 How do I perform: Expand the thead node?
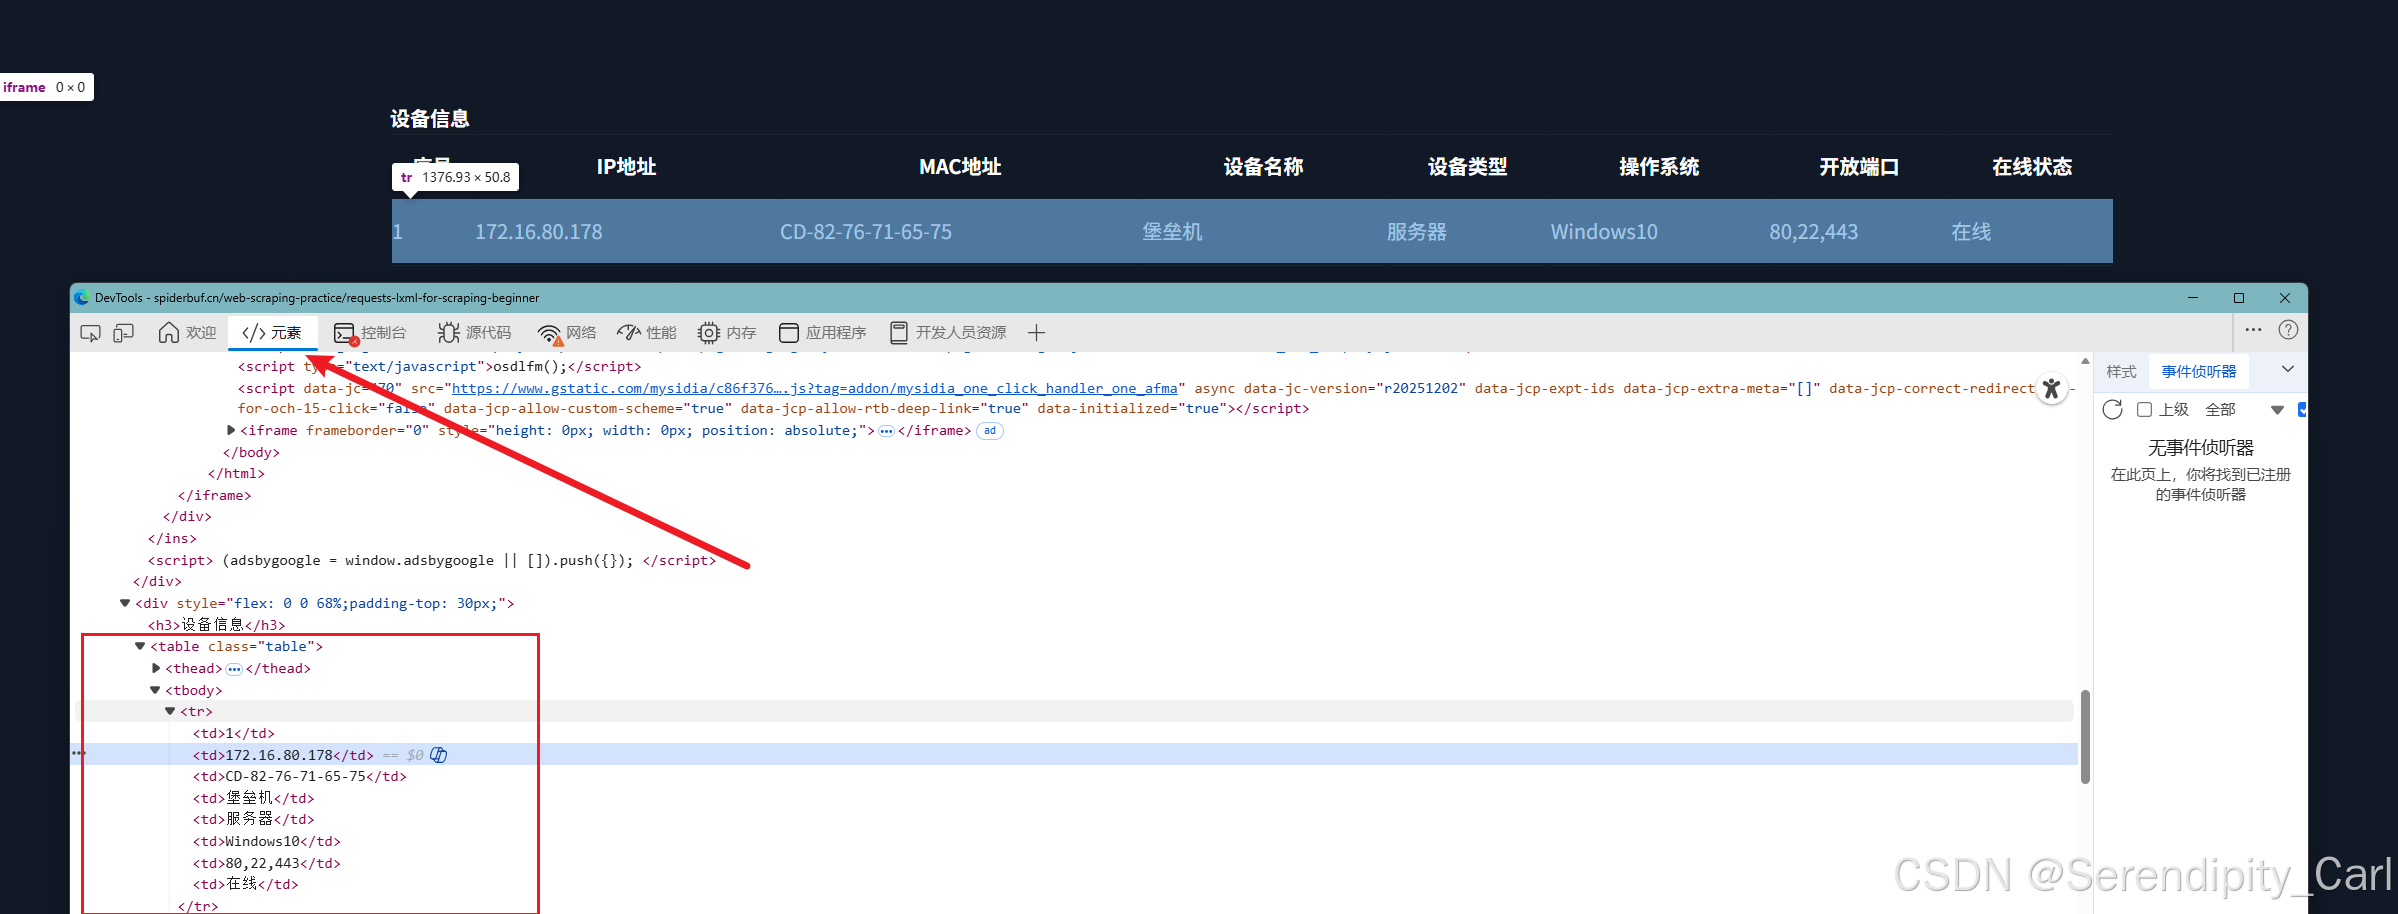point(156,668)
